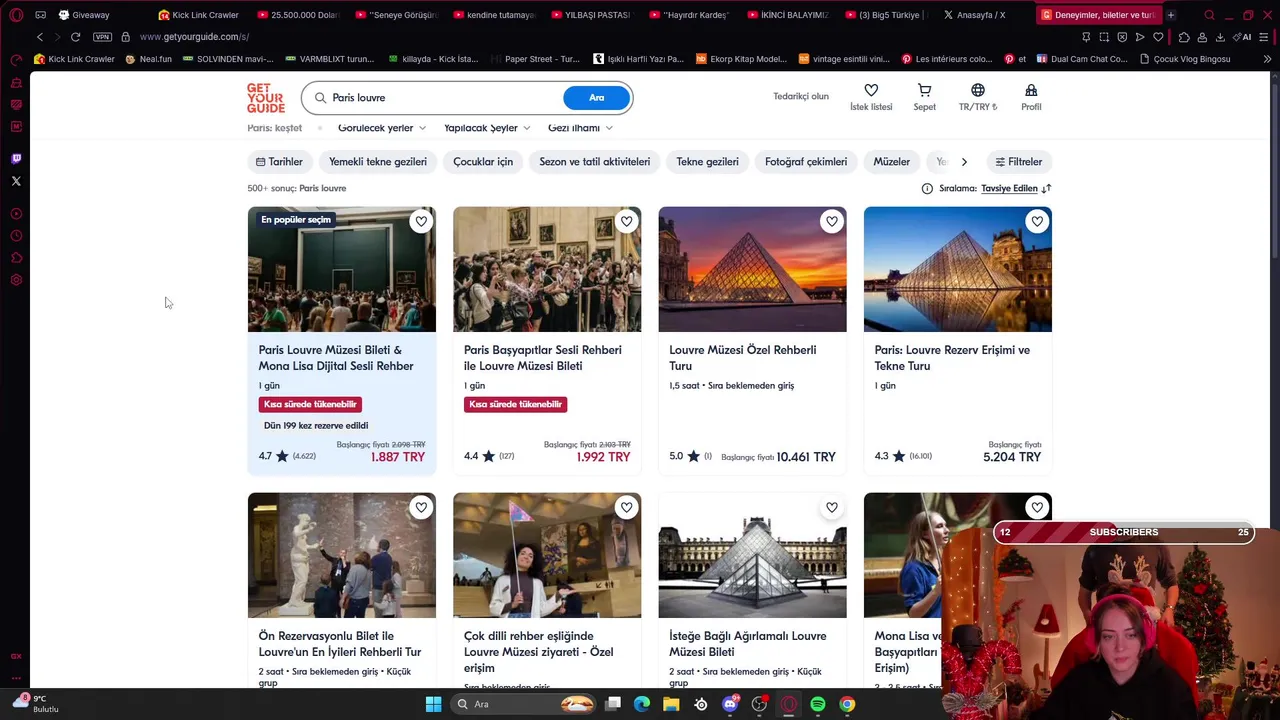Click the browser address bar URL

[194, 37]
